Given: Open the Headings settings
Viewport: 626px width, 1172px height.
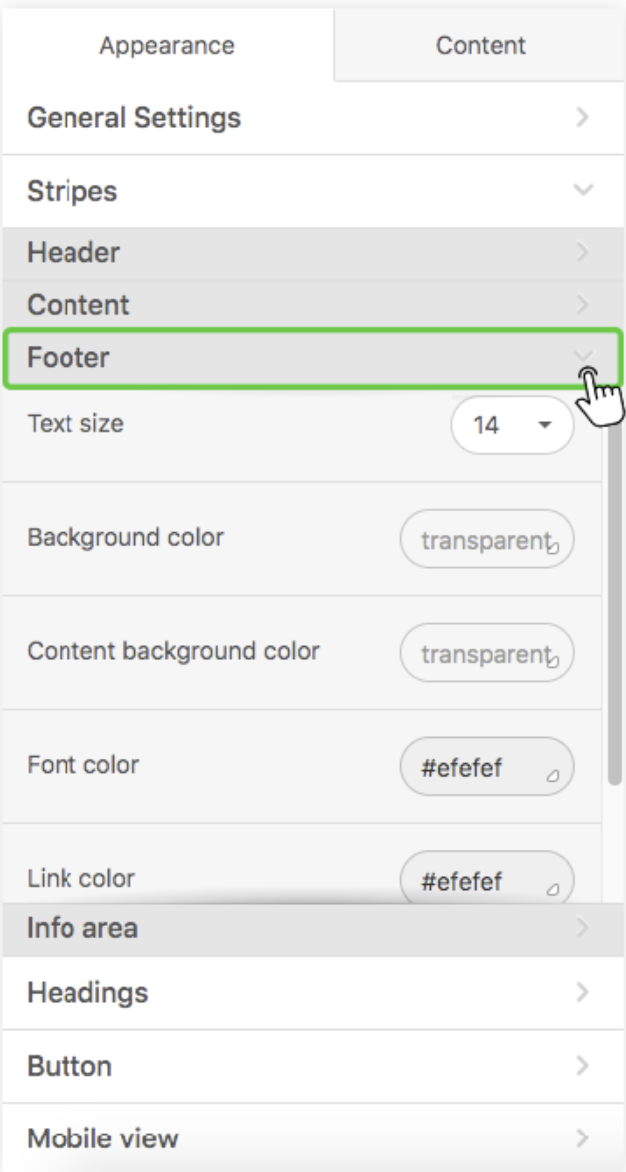Looking at the screenshot, I should coord(313,993).
